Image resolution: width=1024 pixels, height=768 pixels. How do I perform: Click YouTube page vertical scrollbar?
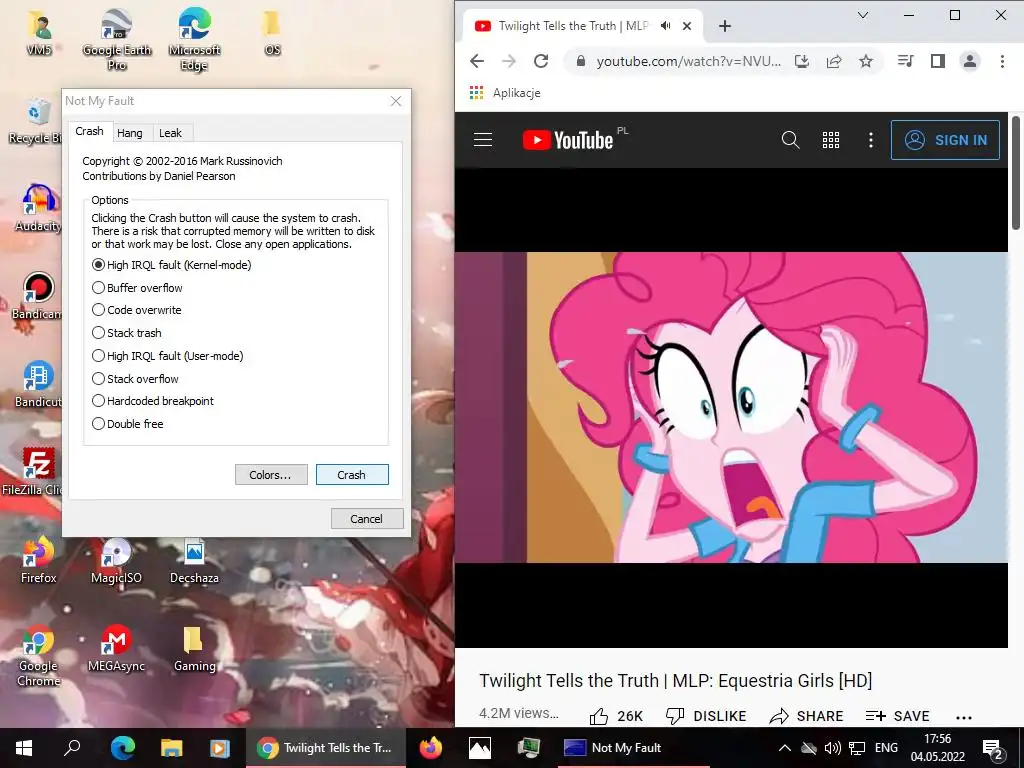tap(1016, 173)
